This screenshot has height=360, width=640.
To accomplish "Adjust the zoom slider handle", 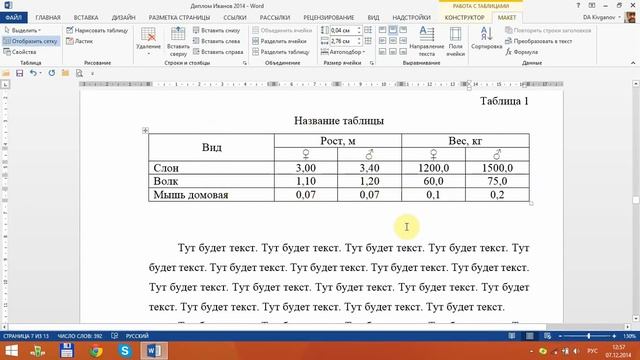I will [x=589, y=336].
